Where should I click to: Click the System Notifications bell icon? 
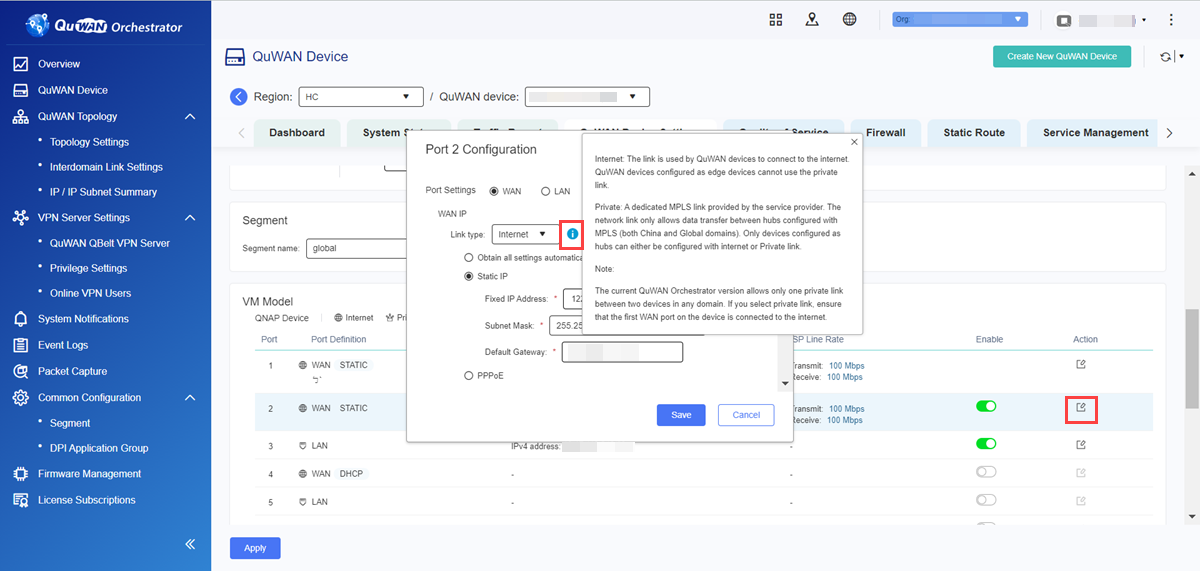(20, 319)
